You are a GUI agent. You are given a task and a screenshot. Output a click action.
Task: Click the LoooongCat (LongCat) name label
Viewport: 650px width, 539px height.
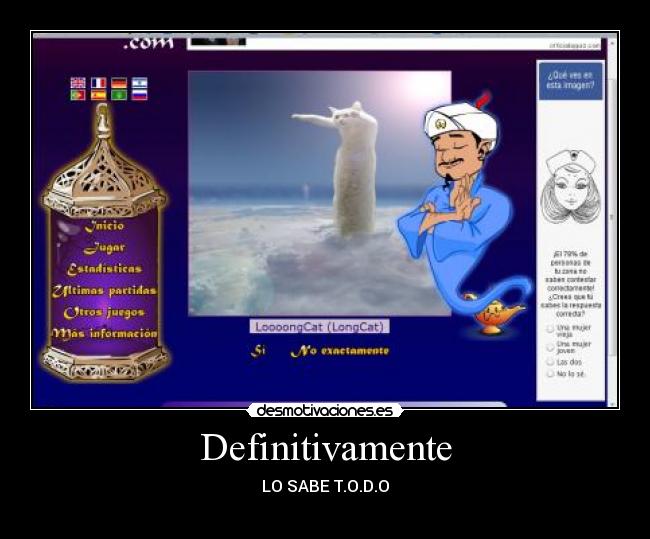[x=320, y=327]
